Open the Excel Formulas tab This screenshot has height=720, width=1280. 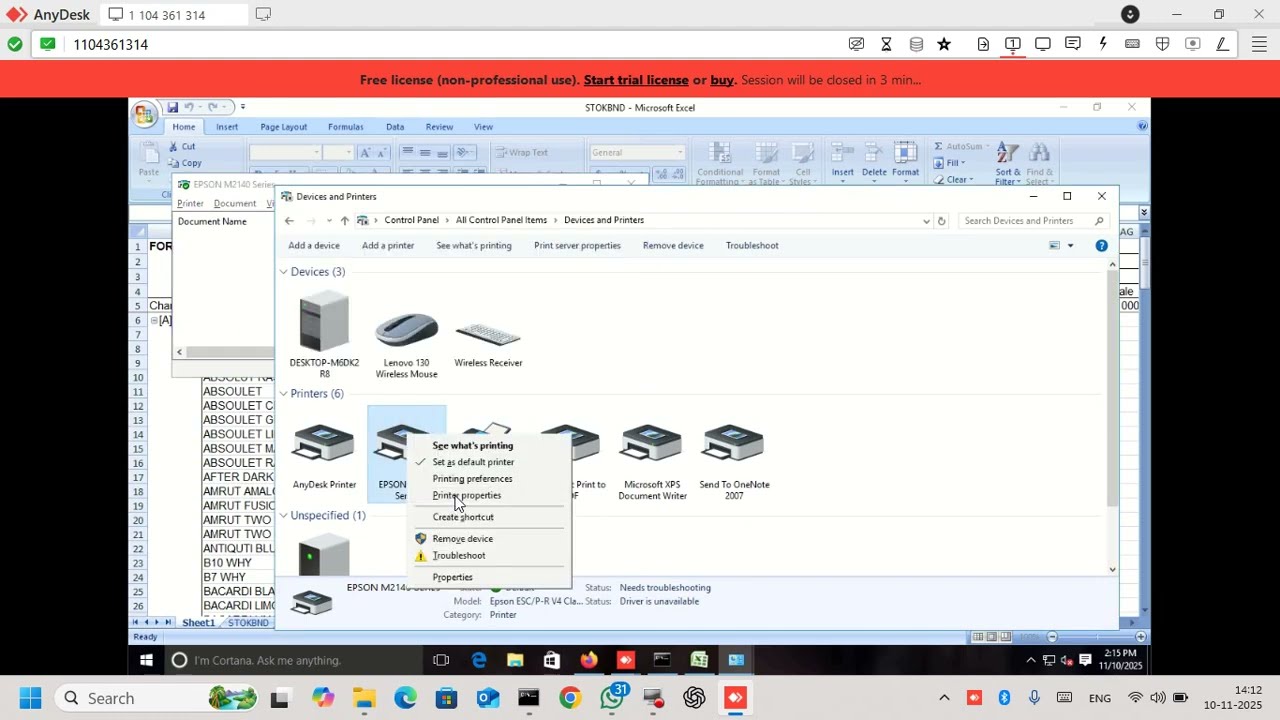pos(345,127)
